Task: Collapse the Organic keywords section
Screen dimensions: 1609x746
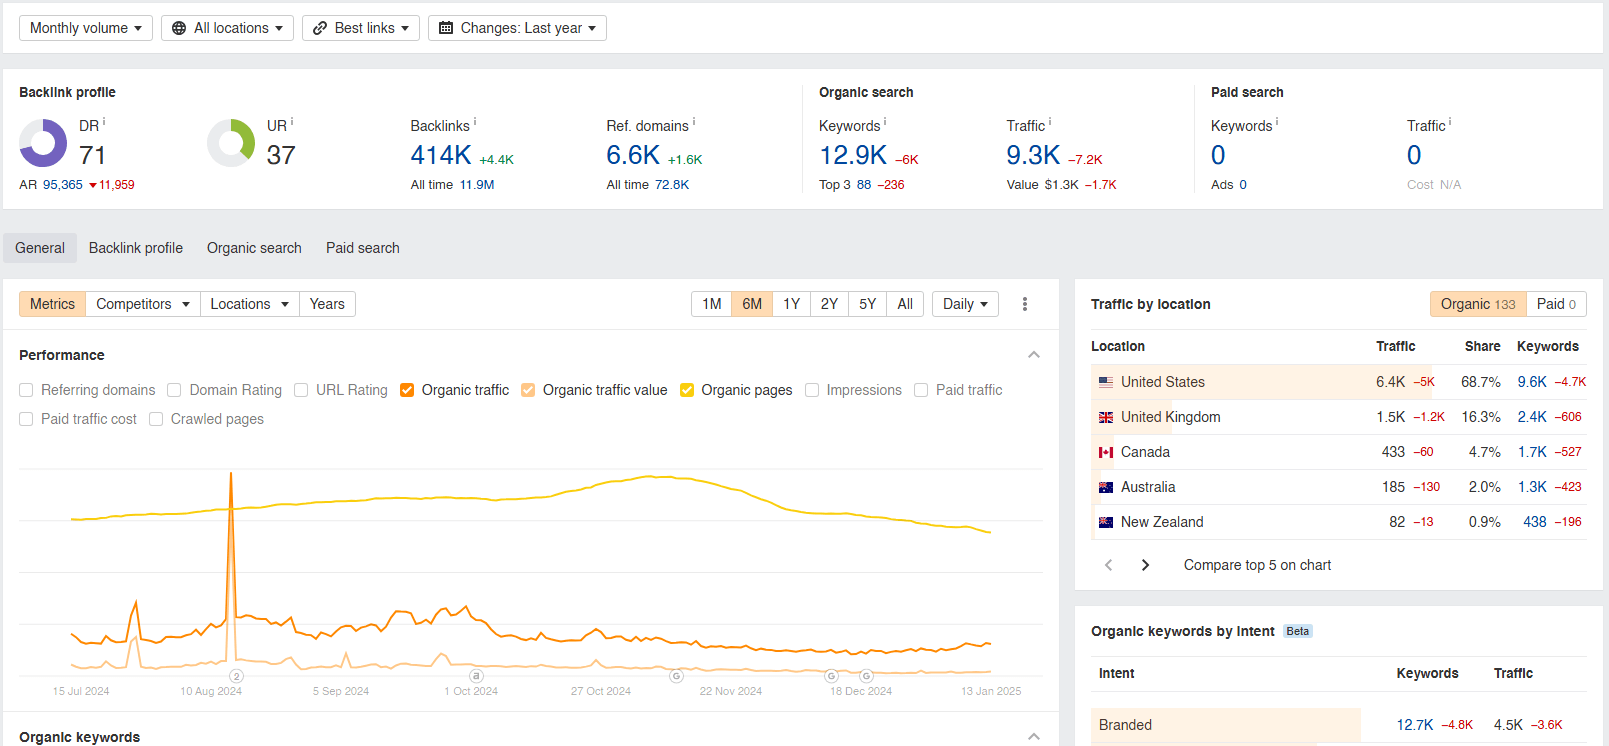Action: click(x=1034, y=737)
